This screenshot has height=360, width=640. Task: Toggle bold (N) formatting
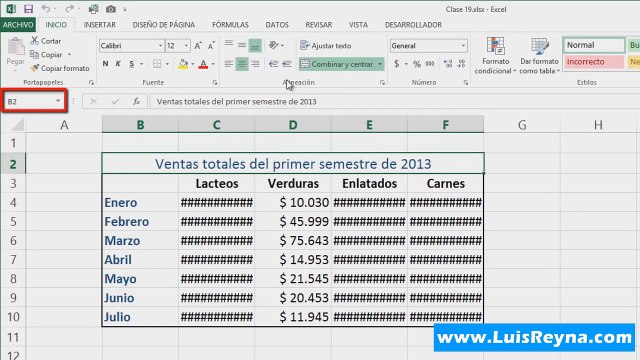105,64
